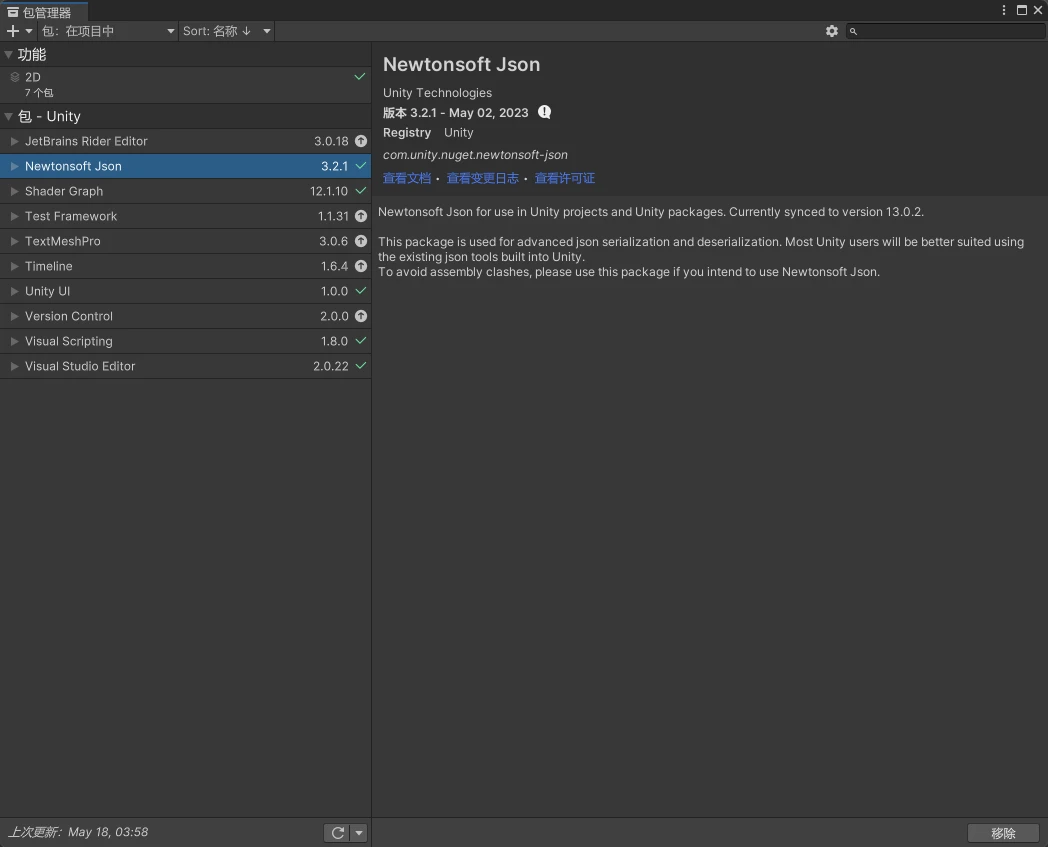The height and width of the screenshot is (847, 1048).
Task: Click the warning icon beside the version date
Action: point(545,112)
